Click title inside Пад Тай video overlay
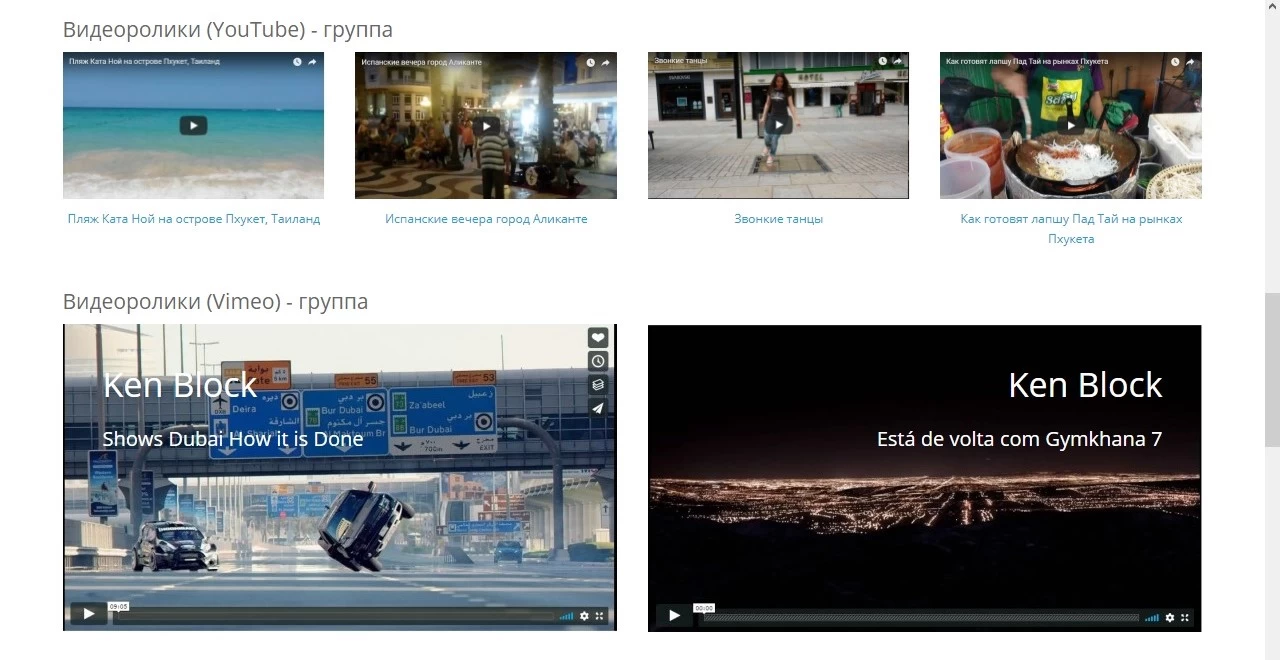Image resolution: width=1281 pixels, height=660 pixels. (x=1027, y=62)
